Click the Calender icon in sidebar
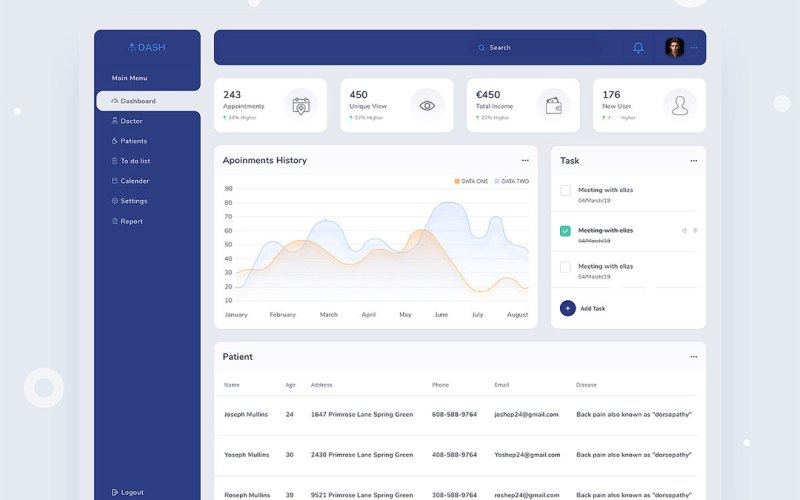 (115, 181)
